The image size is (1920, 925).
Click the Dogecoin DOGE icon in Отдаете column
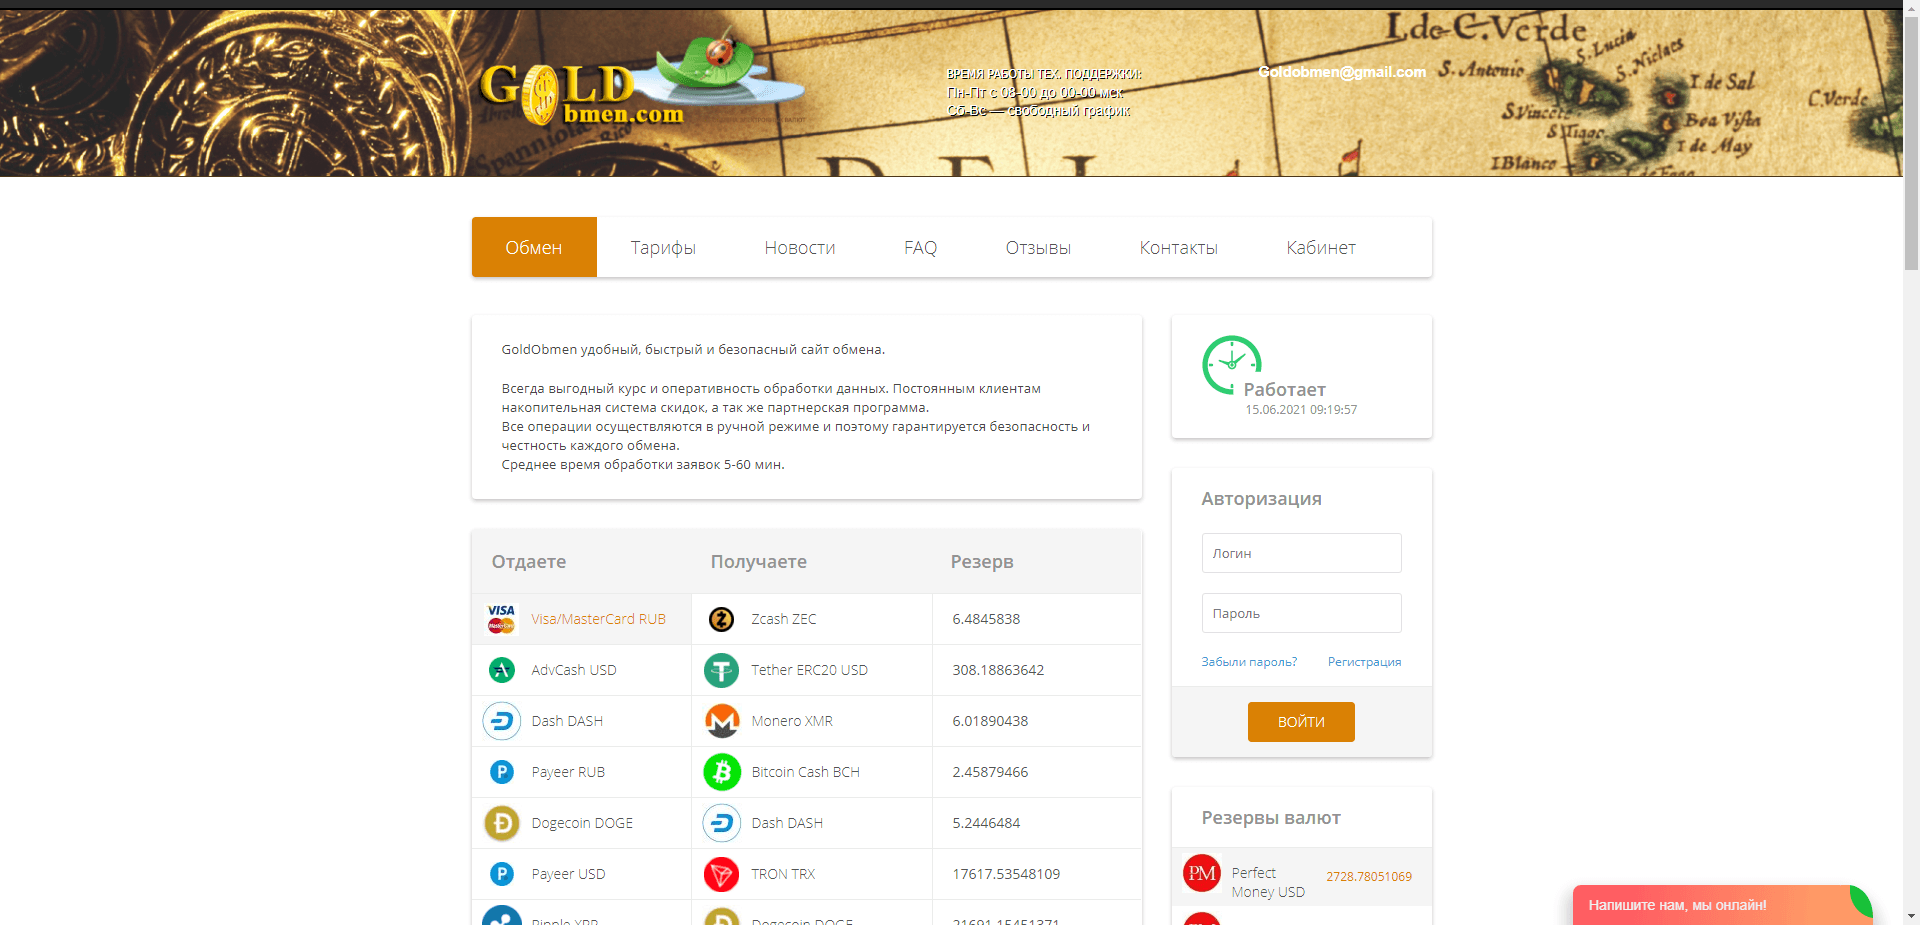point(502,823)
